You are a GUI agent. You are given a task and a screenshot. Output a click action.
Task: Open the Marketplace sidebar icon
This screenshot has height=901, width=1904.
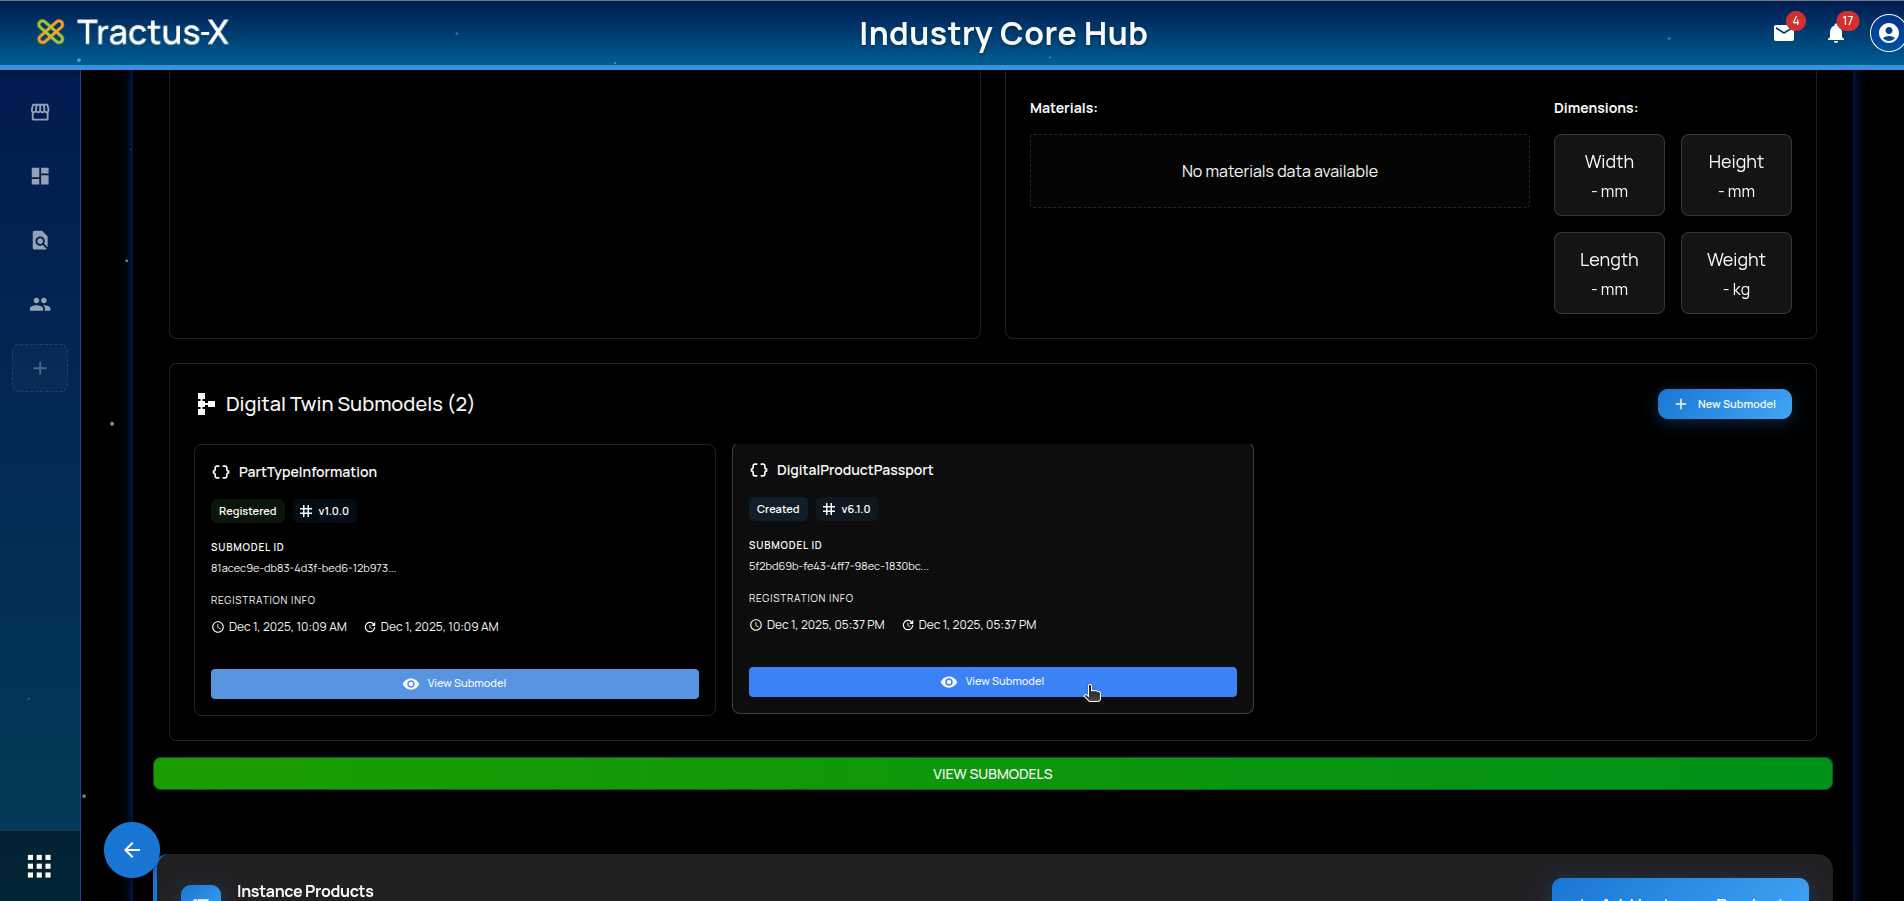click(40, 112)
